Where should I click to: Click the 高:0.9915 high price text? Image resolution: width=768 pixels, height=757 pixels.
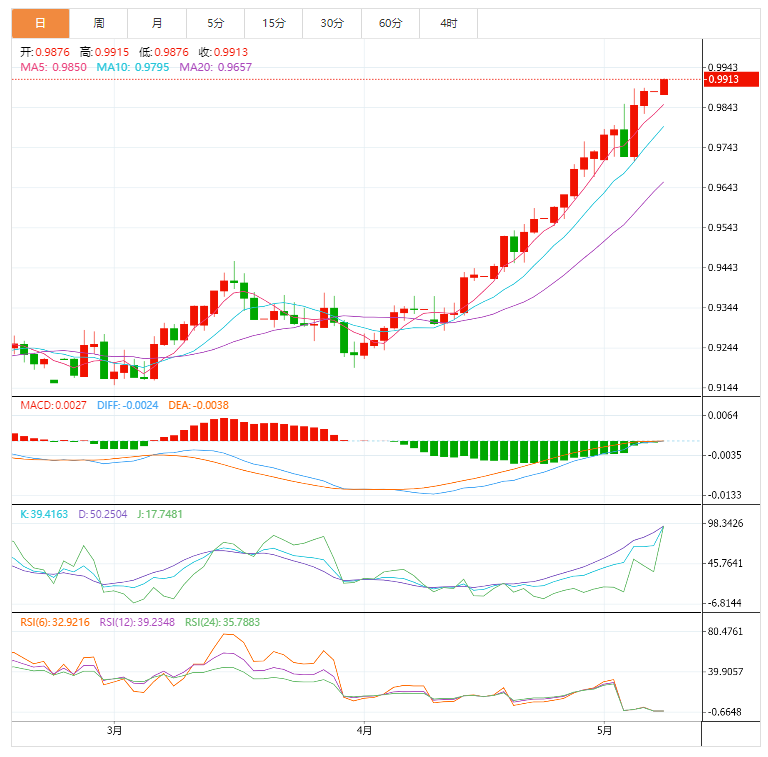tap(104, 52)
